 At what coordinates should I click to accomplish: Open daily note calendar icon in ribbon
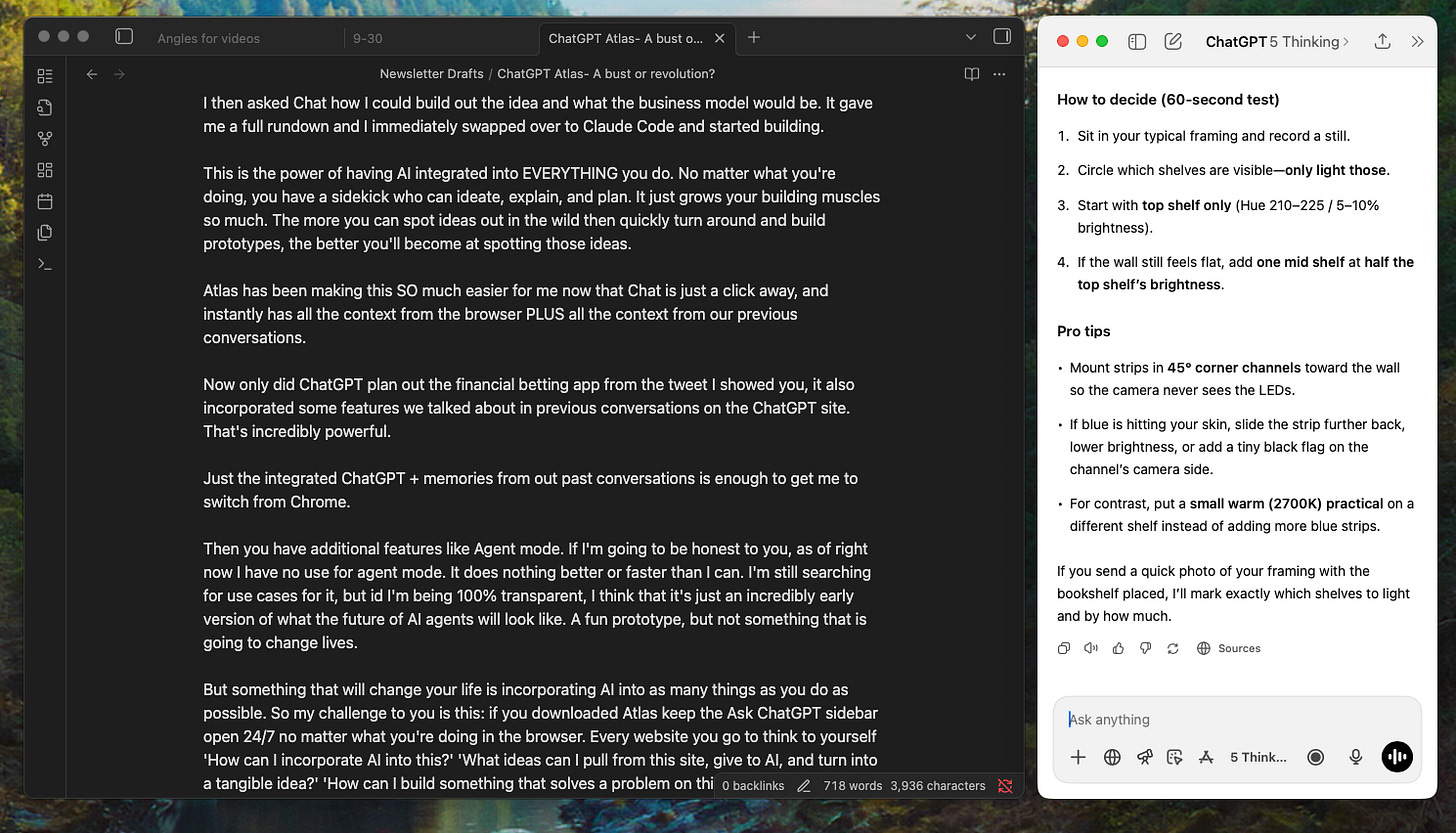[44, 201]
